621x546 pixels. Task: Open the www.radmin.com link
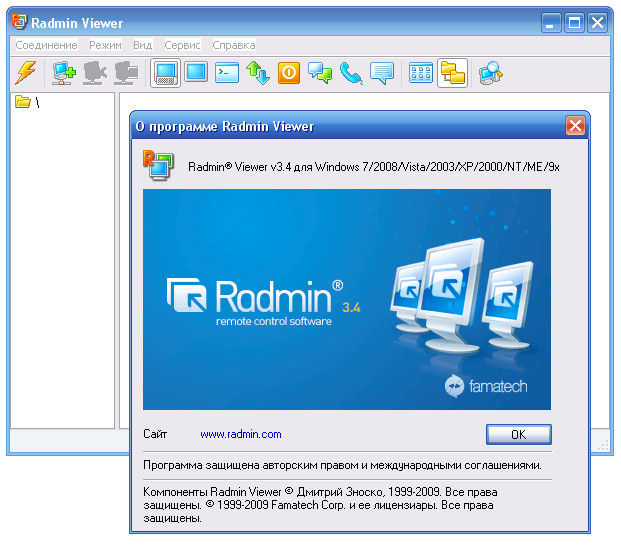point(241,434)
